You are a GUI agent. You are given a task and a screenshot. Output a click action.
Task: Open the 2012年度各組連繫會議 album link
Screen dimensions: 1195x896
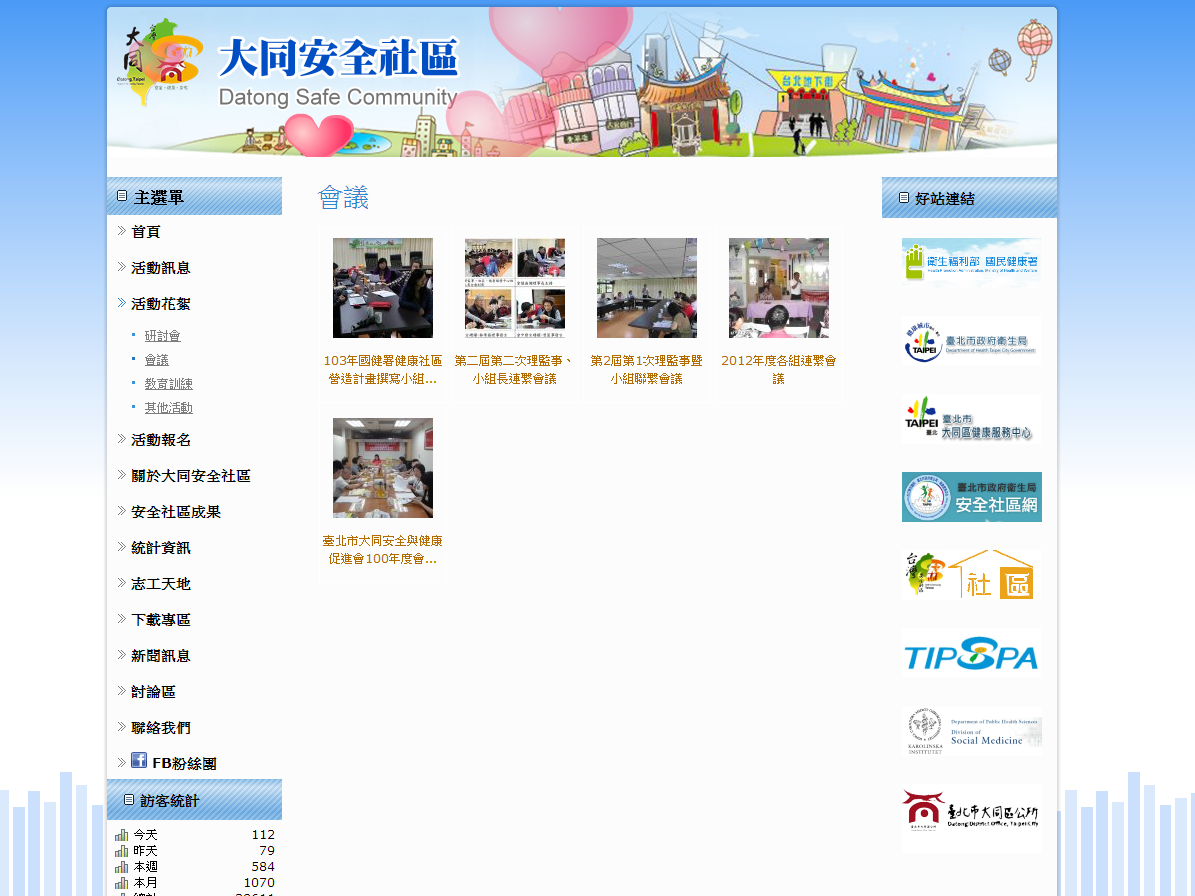(778, 369)
